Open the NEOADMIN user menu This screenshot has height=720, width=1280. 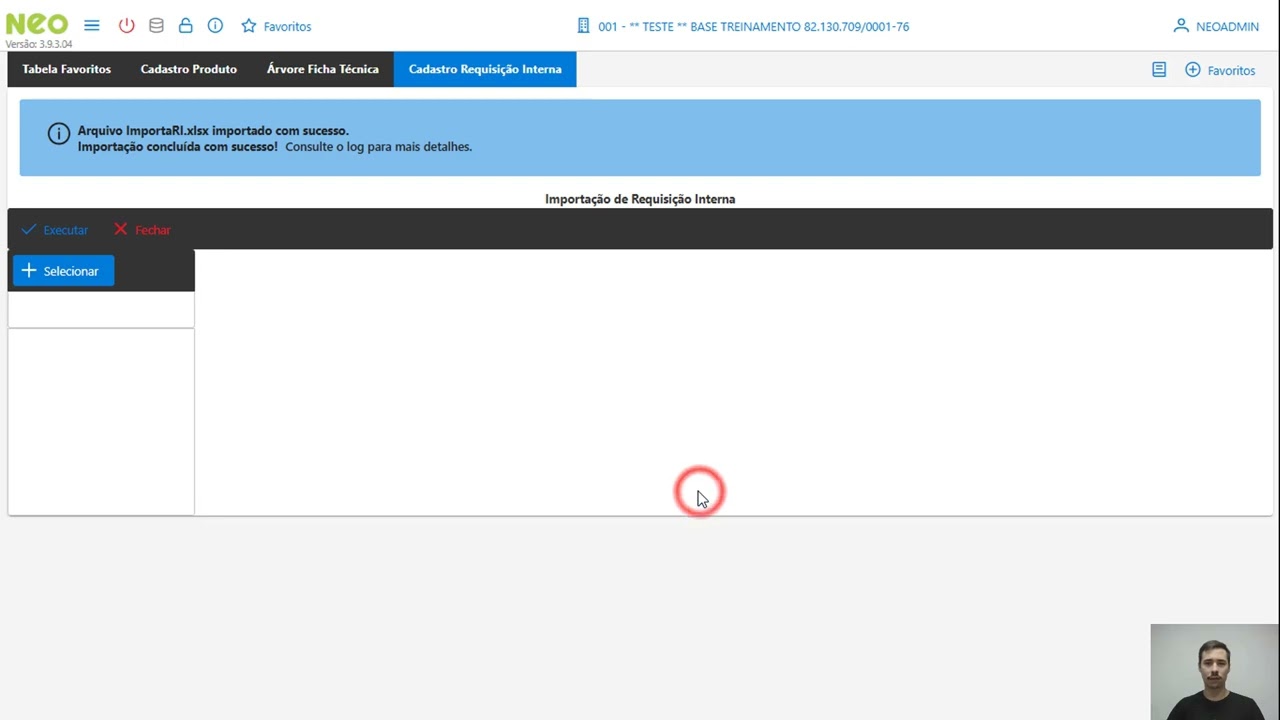tap(1216, 26)
